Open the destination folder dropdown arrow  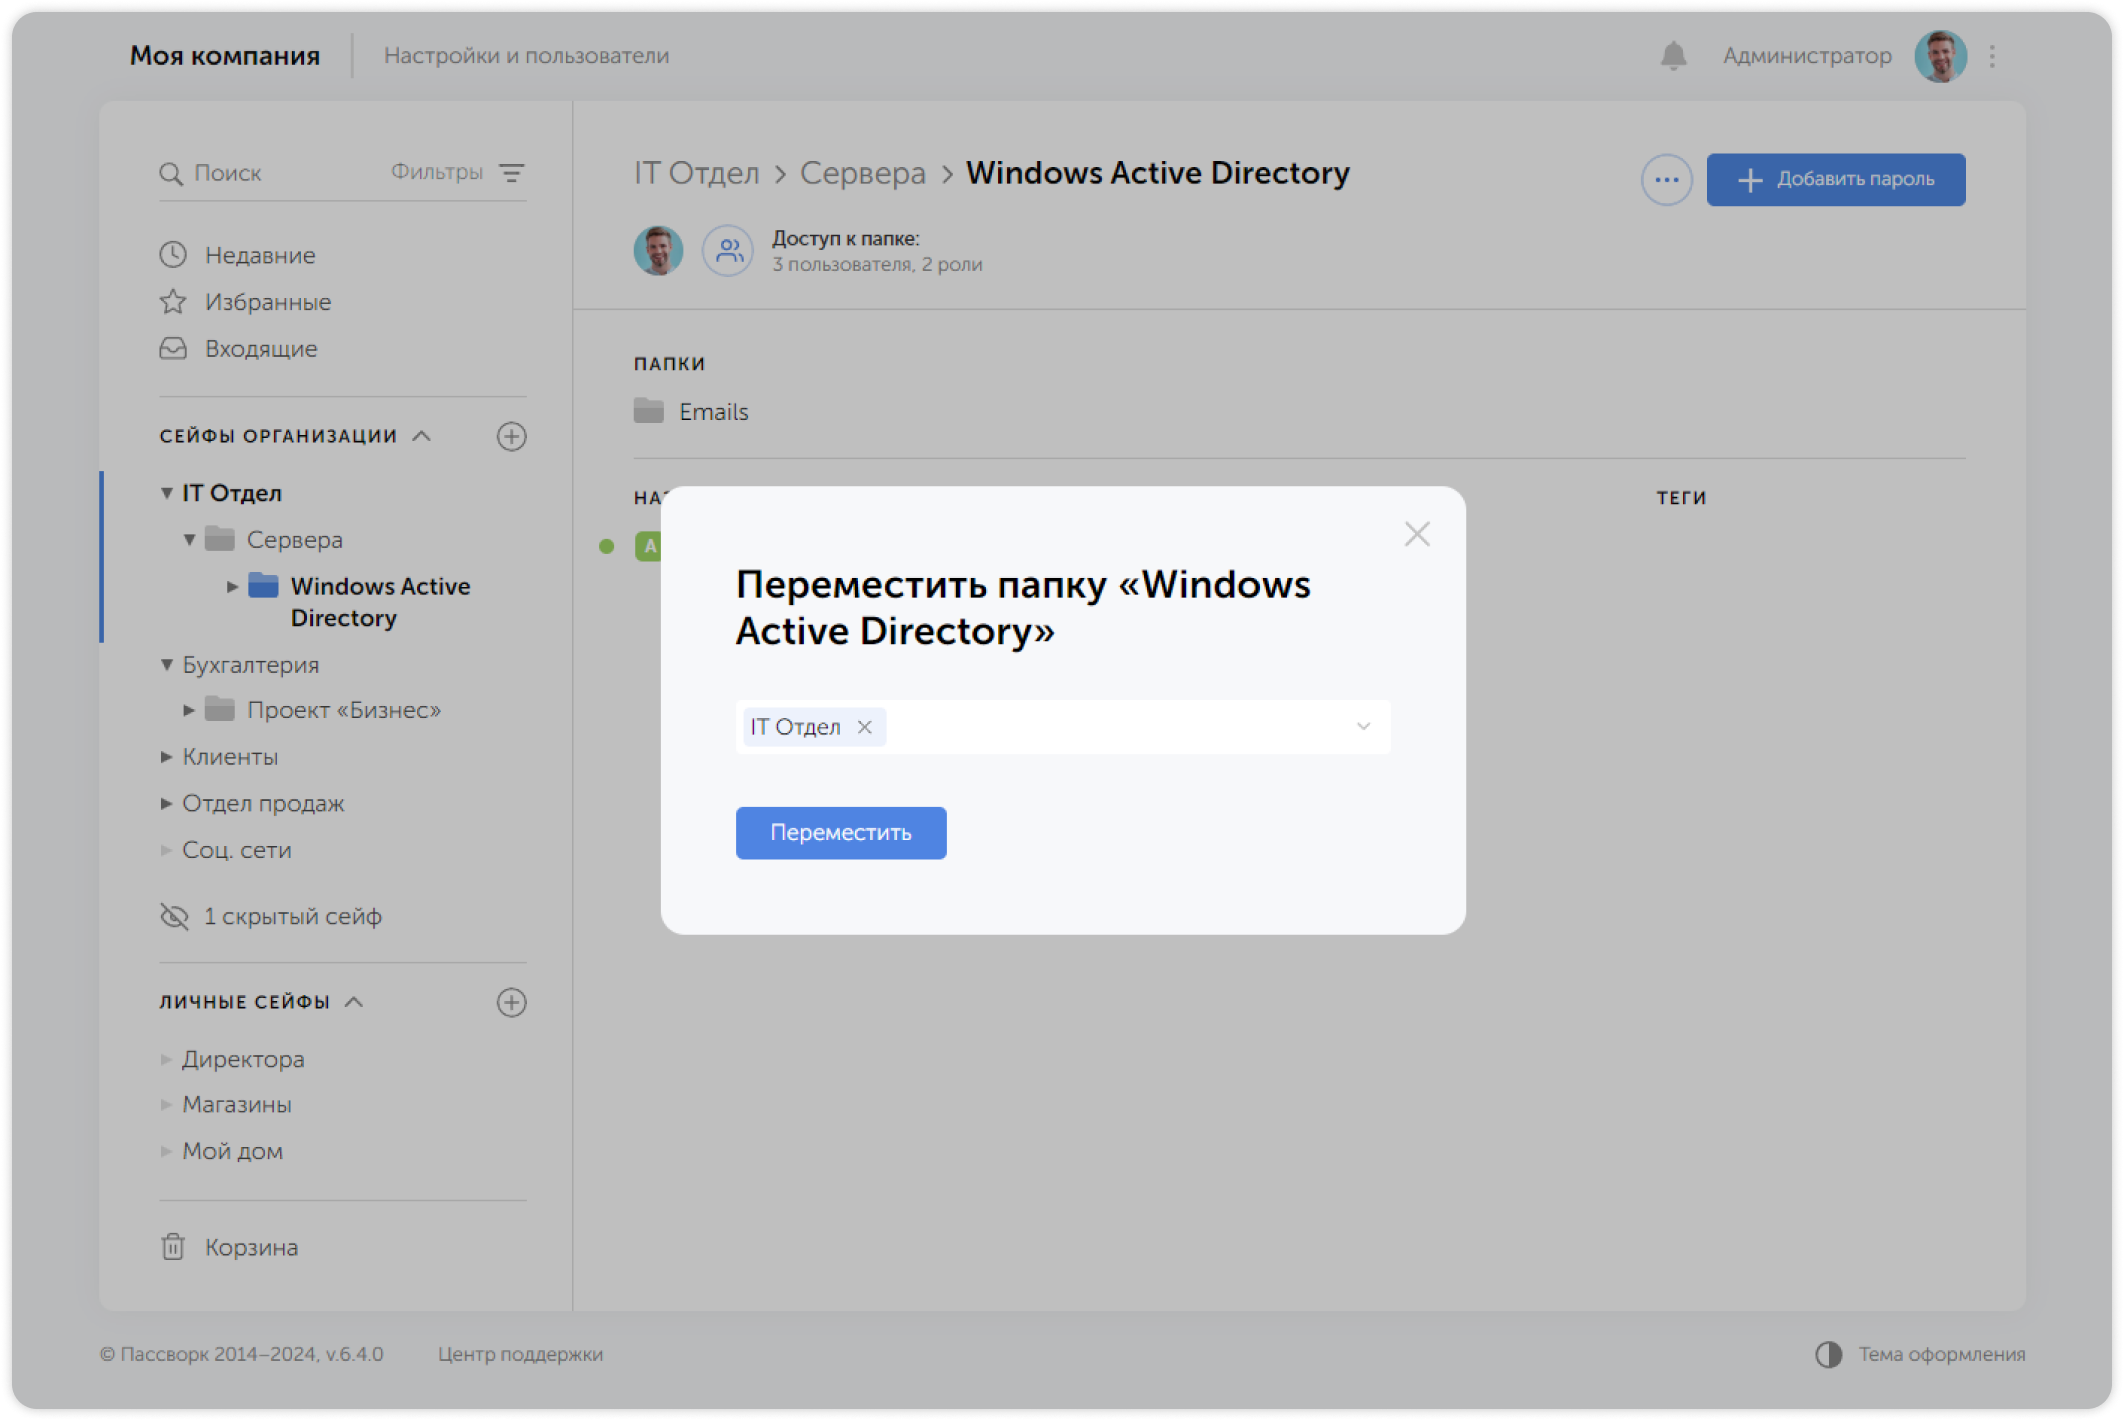pyautogui.click(x=1363, y=727)
